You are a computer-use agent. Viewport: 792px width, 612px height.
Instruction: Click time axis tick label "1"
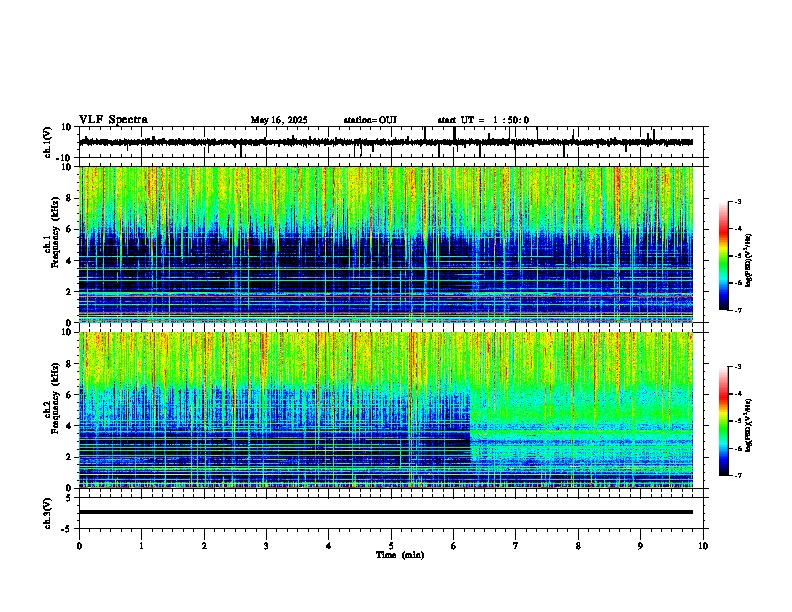pyautogui.click(x=141, y=546)
